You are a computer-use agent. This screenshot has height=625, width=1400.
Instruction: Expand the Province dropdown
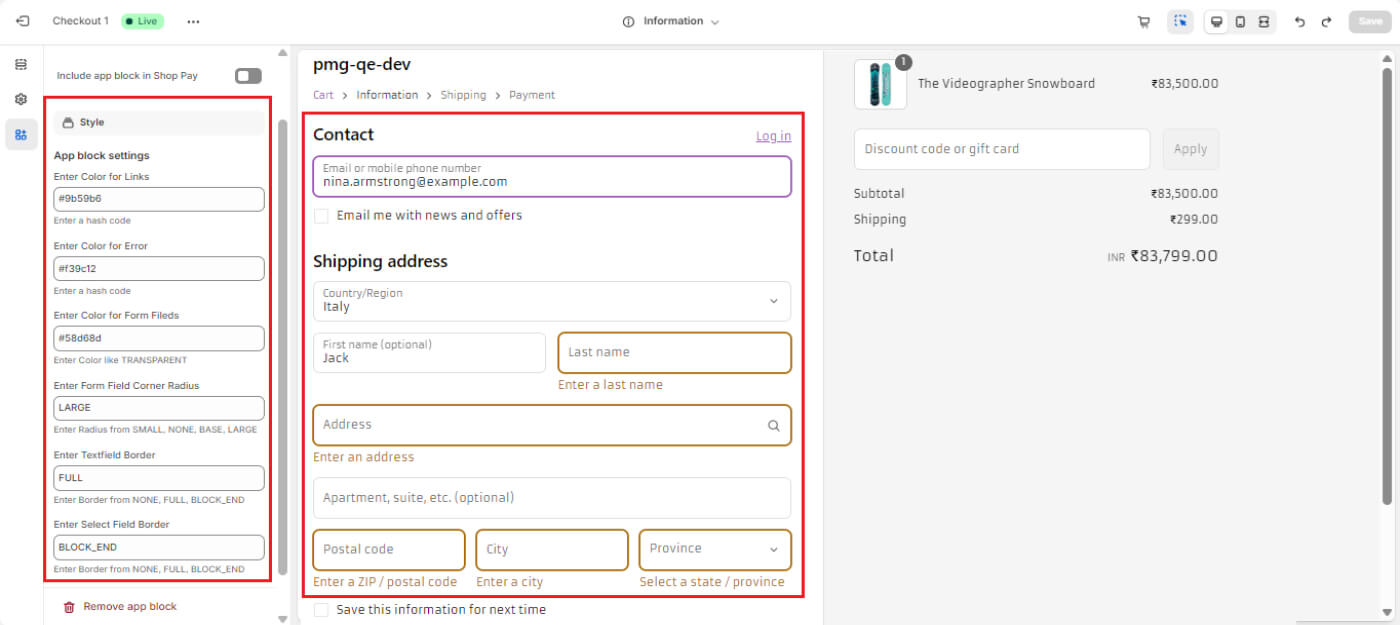tap(714, 549)
